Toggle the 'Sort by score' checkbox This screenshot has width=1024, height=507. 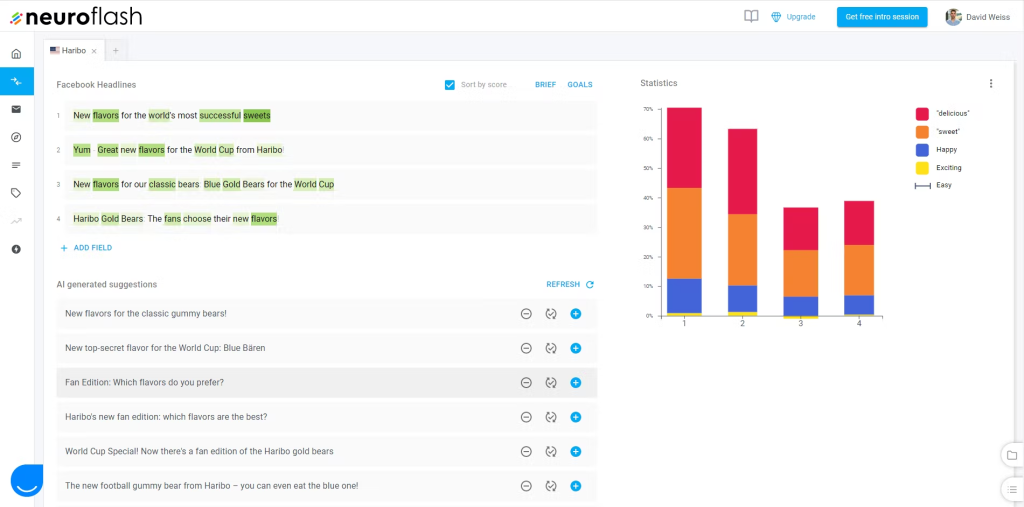click(x=450, y=85)
